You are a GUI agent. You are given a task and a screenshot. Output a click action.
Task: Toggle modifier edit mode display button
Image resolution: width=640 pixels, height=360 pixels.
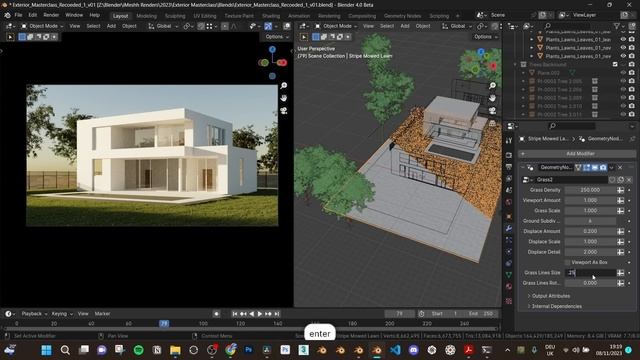click(587, 167)
